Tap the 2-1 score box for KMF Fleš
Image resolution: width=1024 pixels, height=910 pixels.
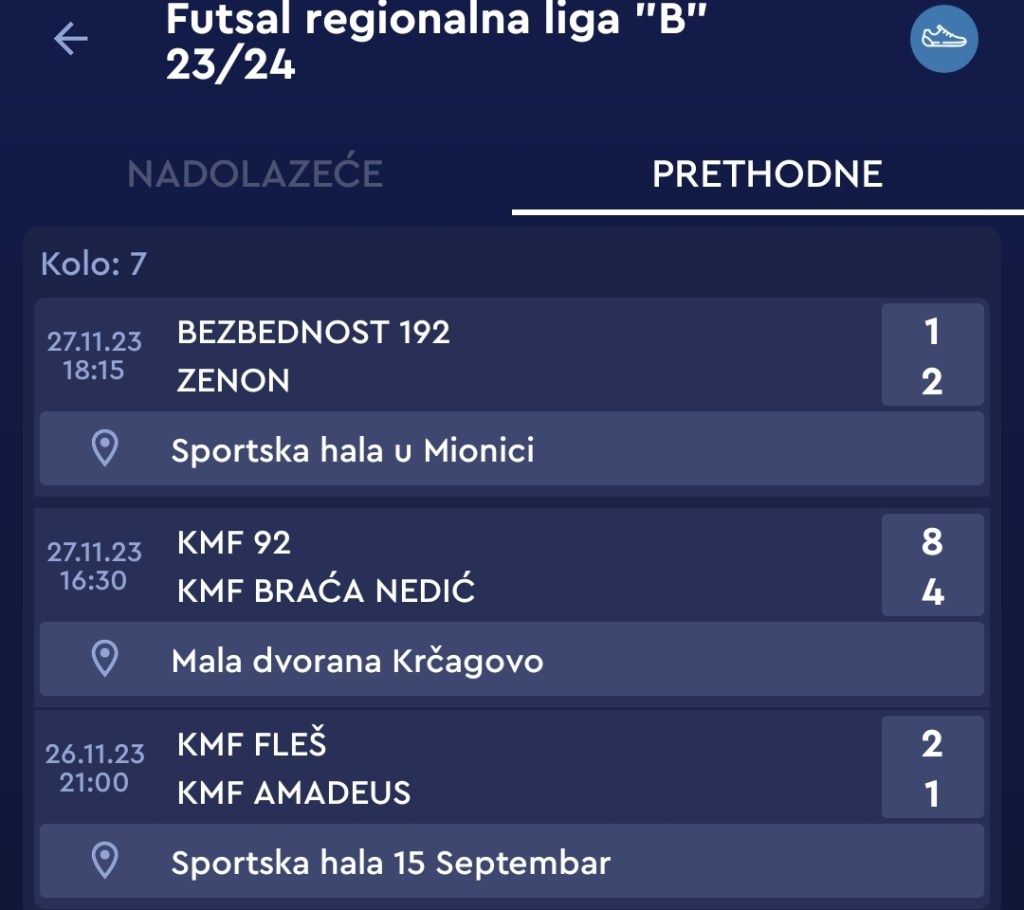click(x=932, y=768)
